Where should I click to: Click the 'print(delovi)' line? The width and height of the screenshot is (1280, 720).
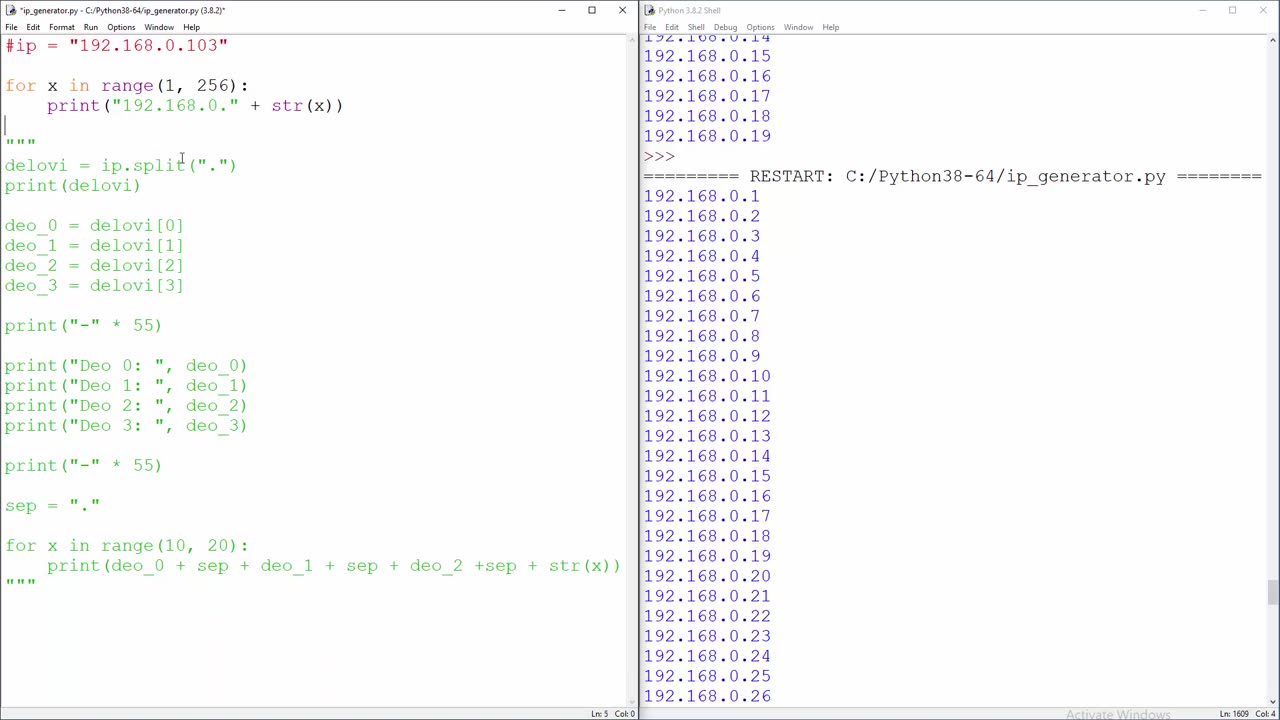[x=72, y=186]
